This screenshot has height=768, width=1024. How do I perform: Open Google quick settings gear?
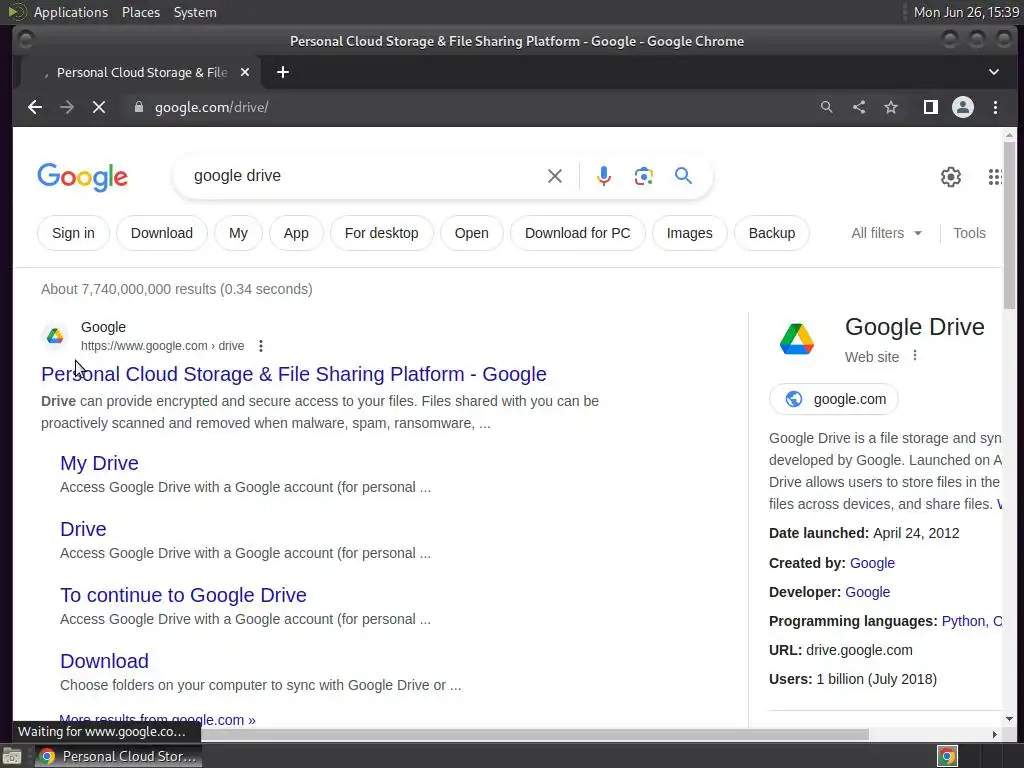pyautogui.click(x=951, y=176)
